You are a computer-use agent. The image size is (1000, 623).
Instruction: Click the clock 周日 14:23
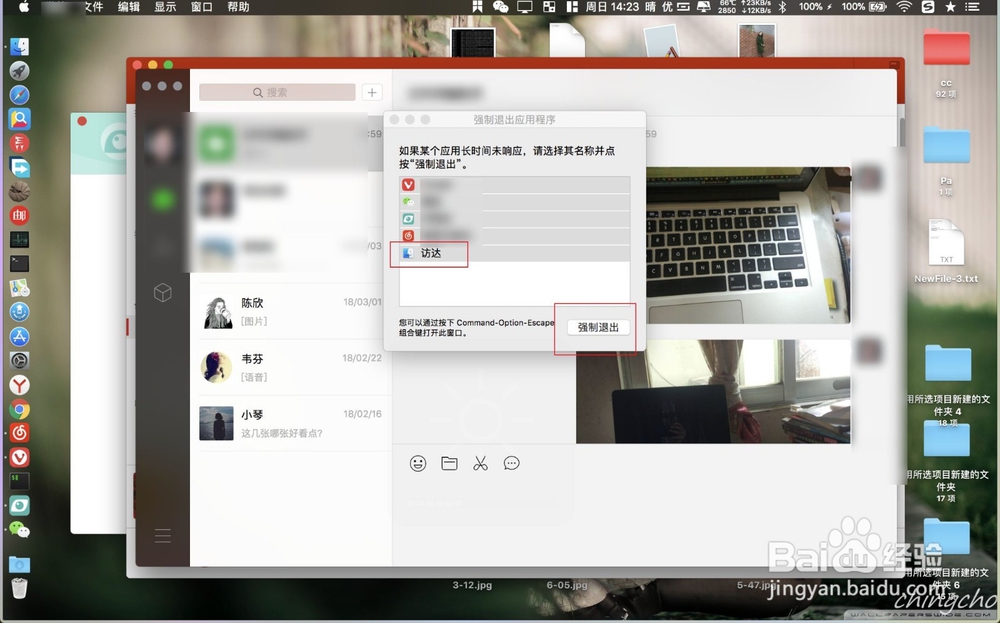point(612,7)
